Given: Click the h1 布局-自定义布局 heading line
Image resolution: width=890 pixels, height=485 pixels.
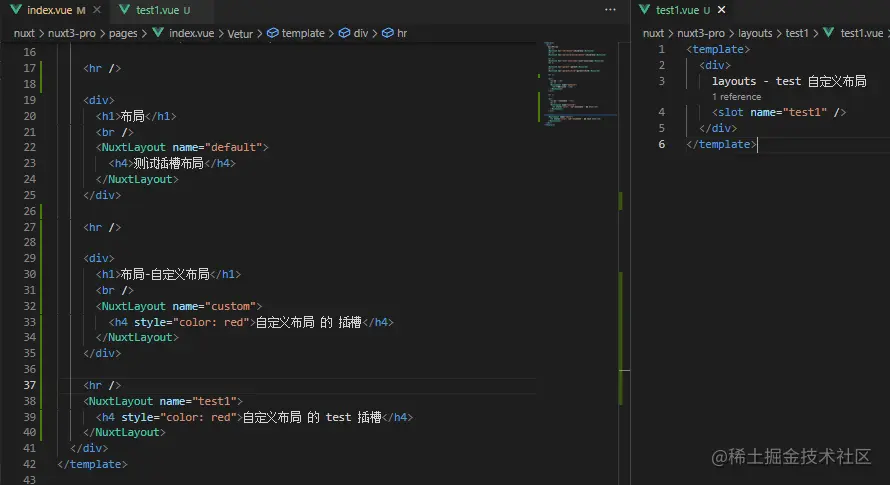Looking at the screenshot, I should (x=168, y=274).
